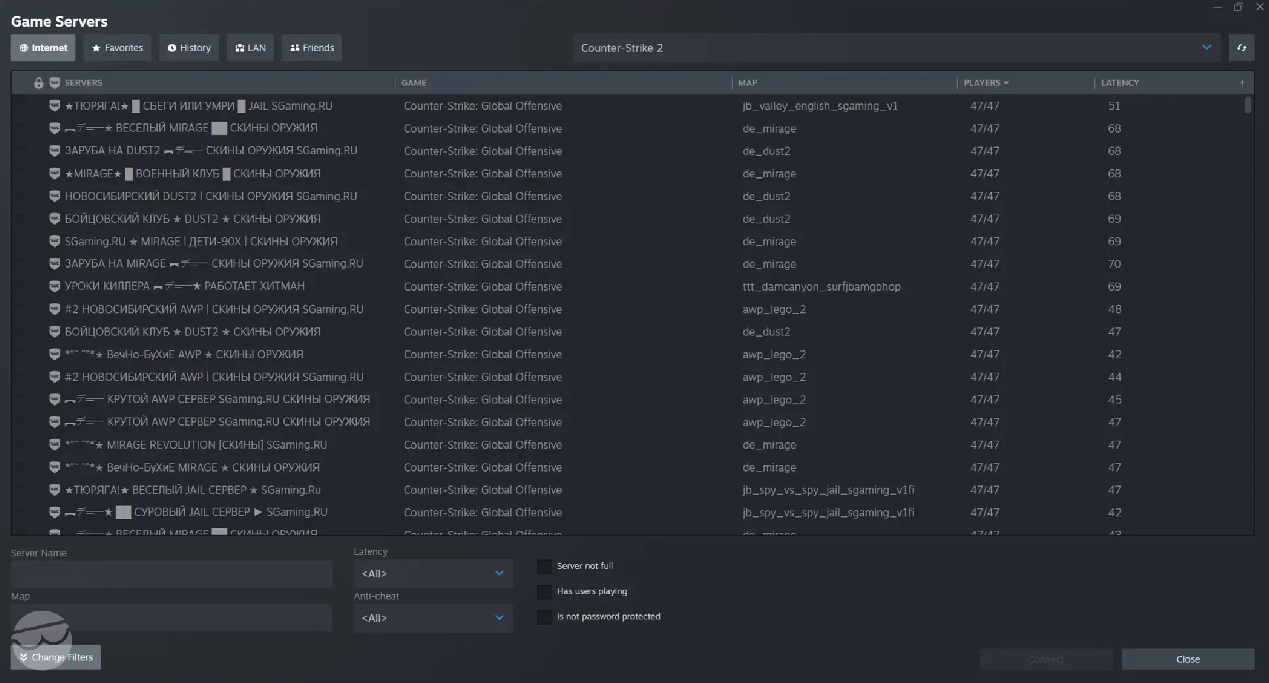This screenshot has height=683, width=1269.
Task: Click shield icon of ttt_damcanyon_surfjbamgbhop server row
Action: pyautogui.click(x=55, y=287)
